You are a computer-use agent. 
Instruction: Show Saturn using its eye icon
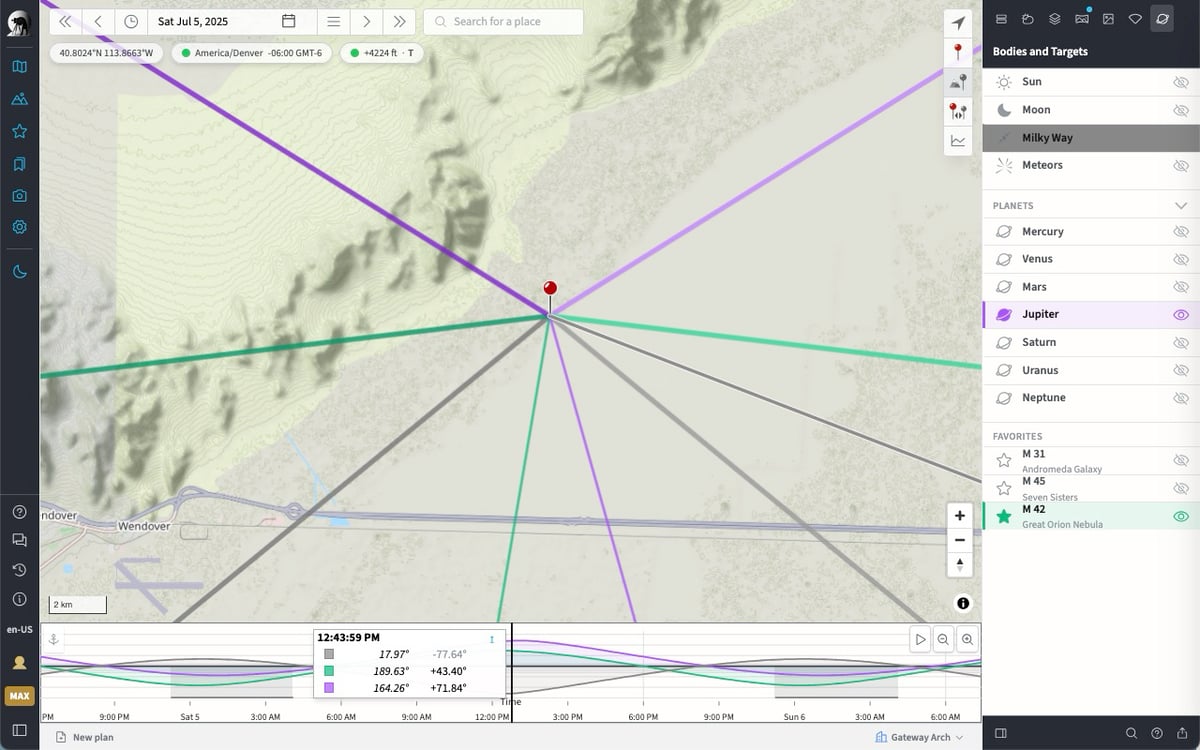coord(1180,343)
